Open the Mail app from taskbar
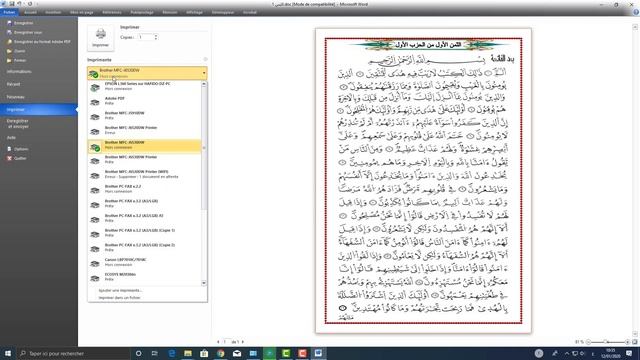This screenshot has width=640, height=360. tap(237, 353)
